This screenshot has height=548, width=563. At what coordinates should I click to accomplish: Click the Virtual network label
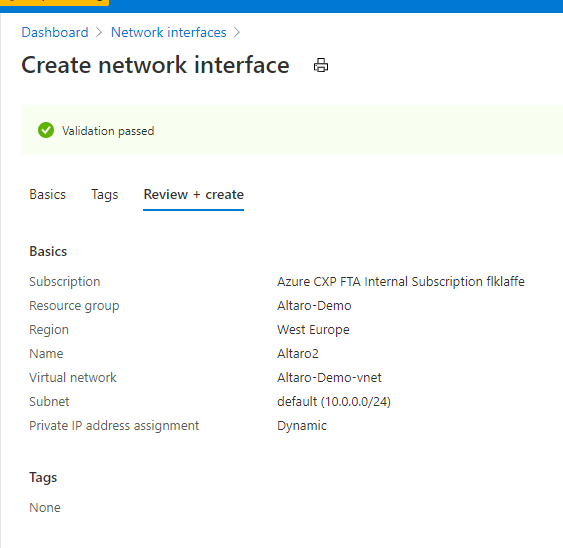(73, 378)
